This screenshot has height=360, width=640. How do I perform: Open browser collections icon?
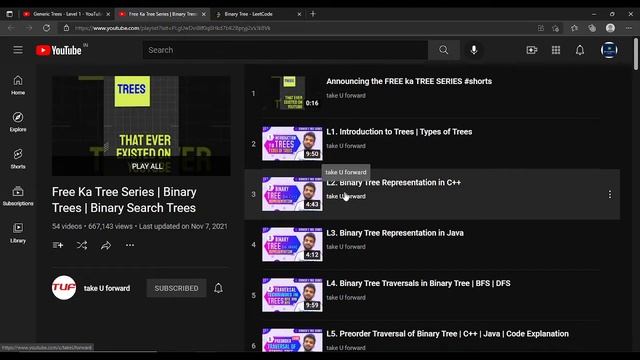(592, 28)
